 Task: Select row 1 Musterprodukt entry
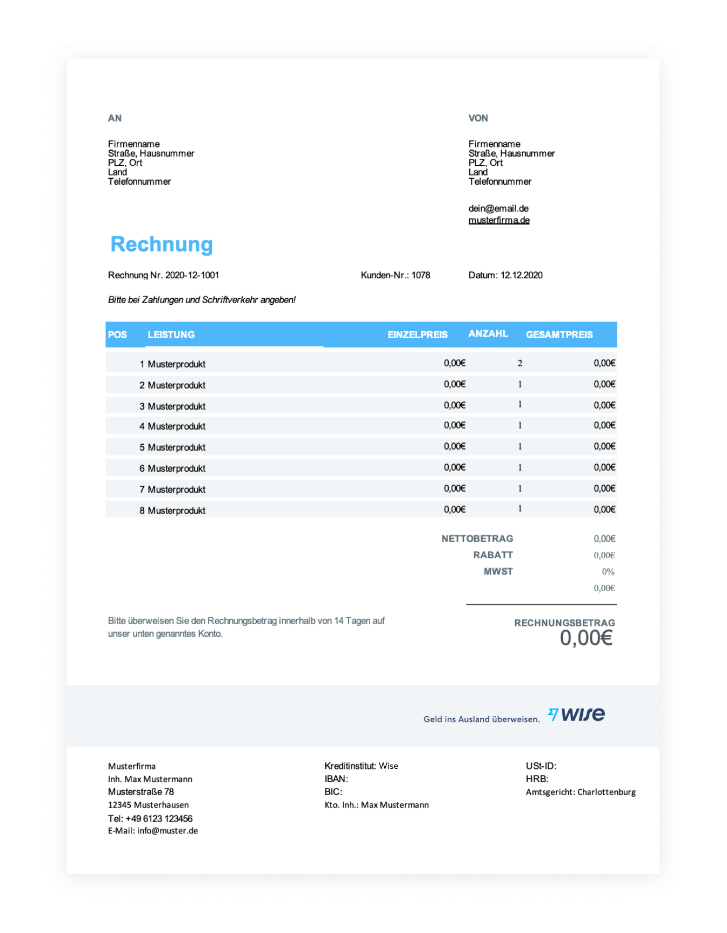tap(176, 364)
